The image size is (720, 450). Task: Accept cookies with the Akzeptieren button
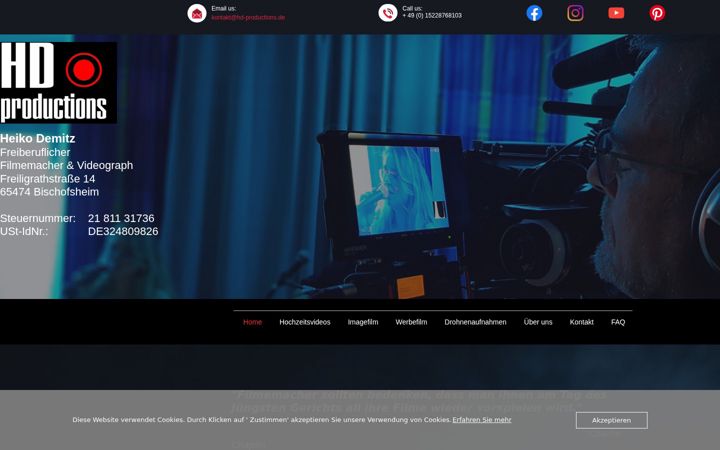click(x=612, y=420)
